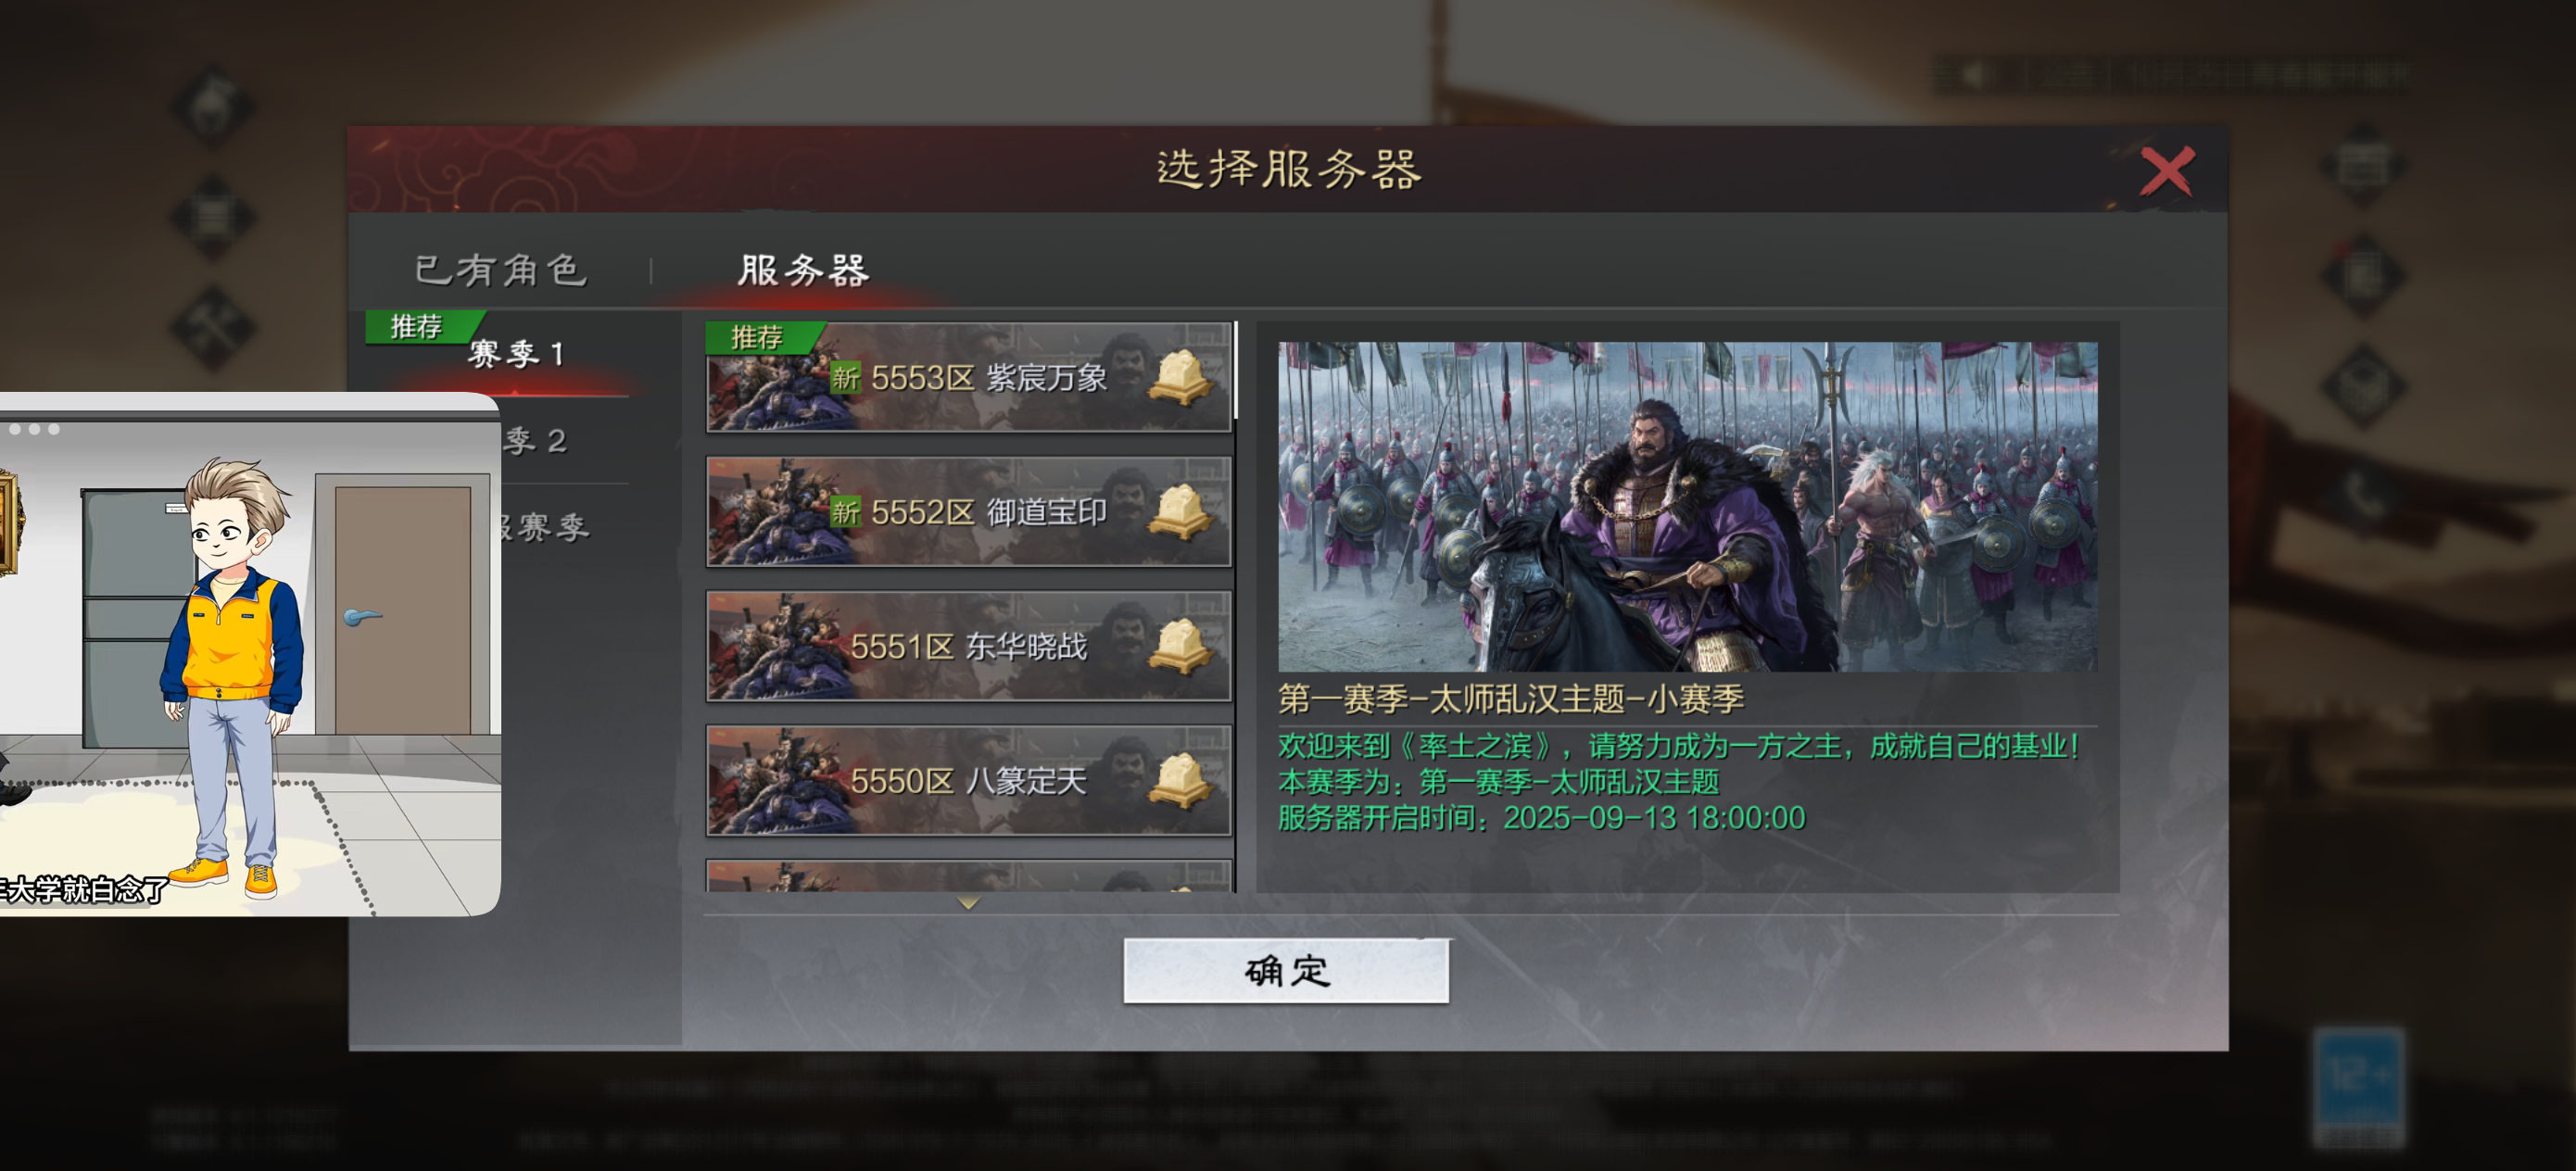
Task: Choose server 5550区 八篆定天
Action: click(x=968, y=780)
